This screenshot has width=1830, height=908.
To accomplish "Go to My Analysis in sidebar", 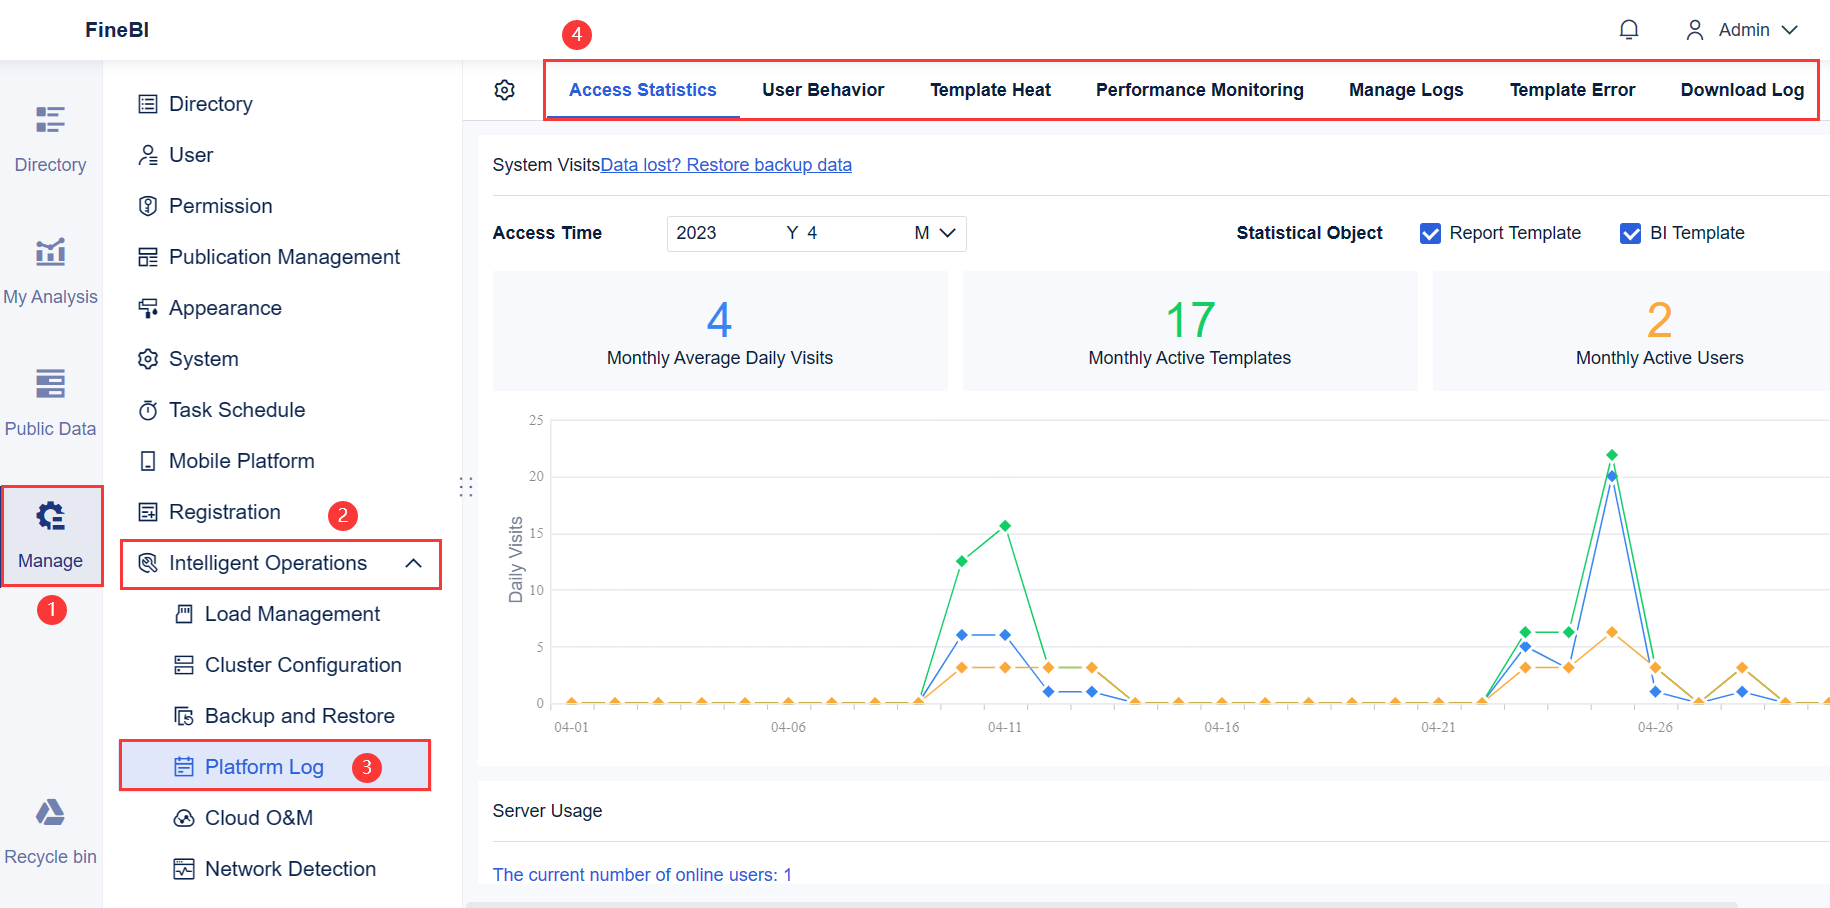I will click(x=51, y=270).
